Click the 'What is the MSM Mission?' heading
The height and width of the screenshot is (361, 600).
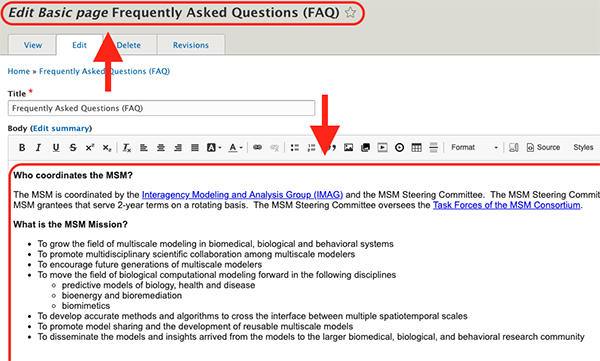click(x=70, y=224)
